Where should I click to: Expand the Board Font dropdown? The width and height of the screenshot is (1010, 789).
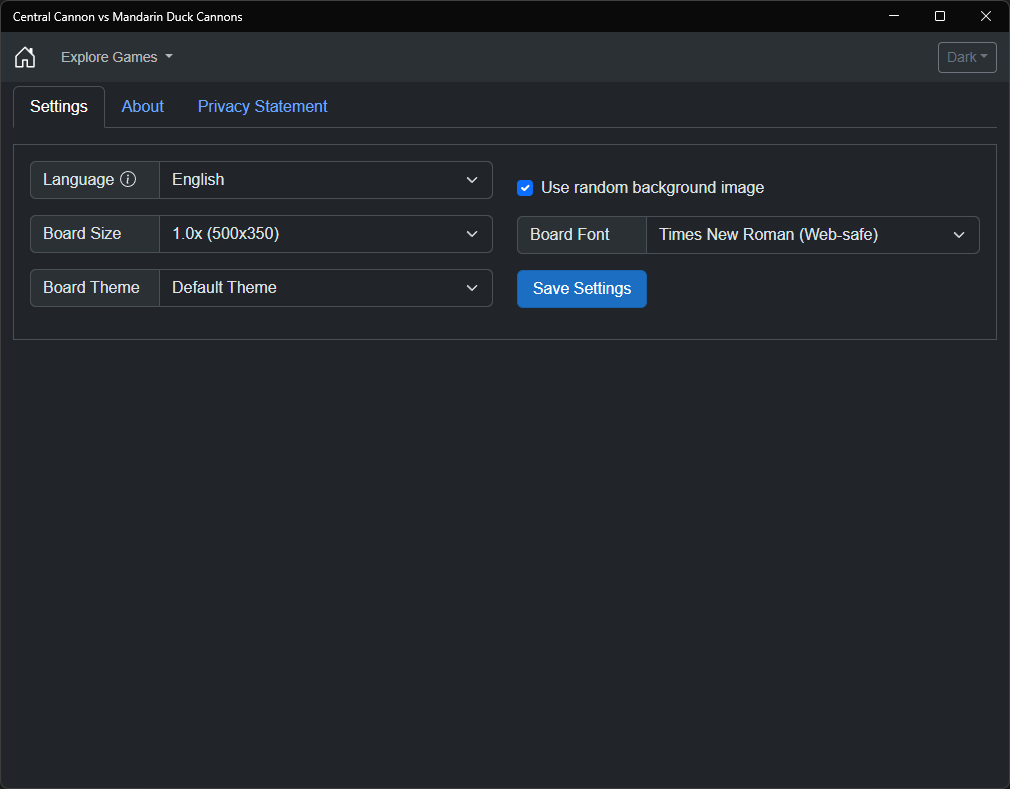coord(812,235)
